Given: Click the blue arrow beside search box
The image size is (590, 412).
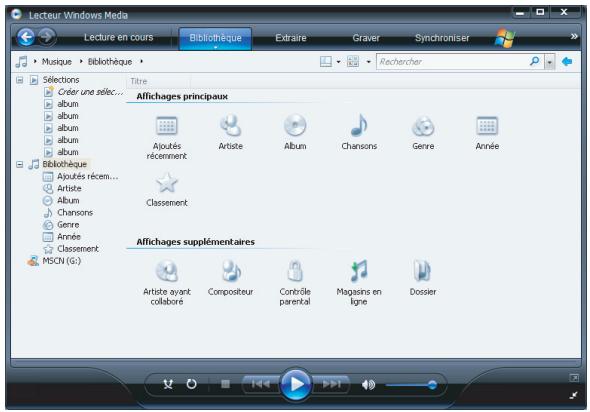Looking at the screenshot, I should coord(567,61).
